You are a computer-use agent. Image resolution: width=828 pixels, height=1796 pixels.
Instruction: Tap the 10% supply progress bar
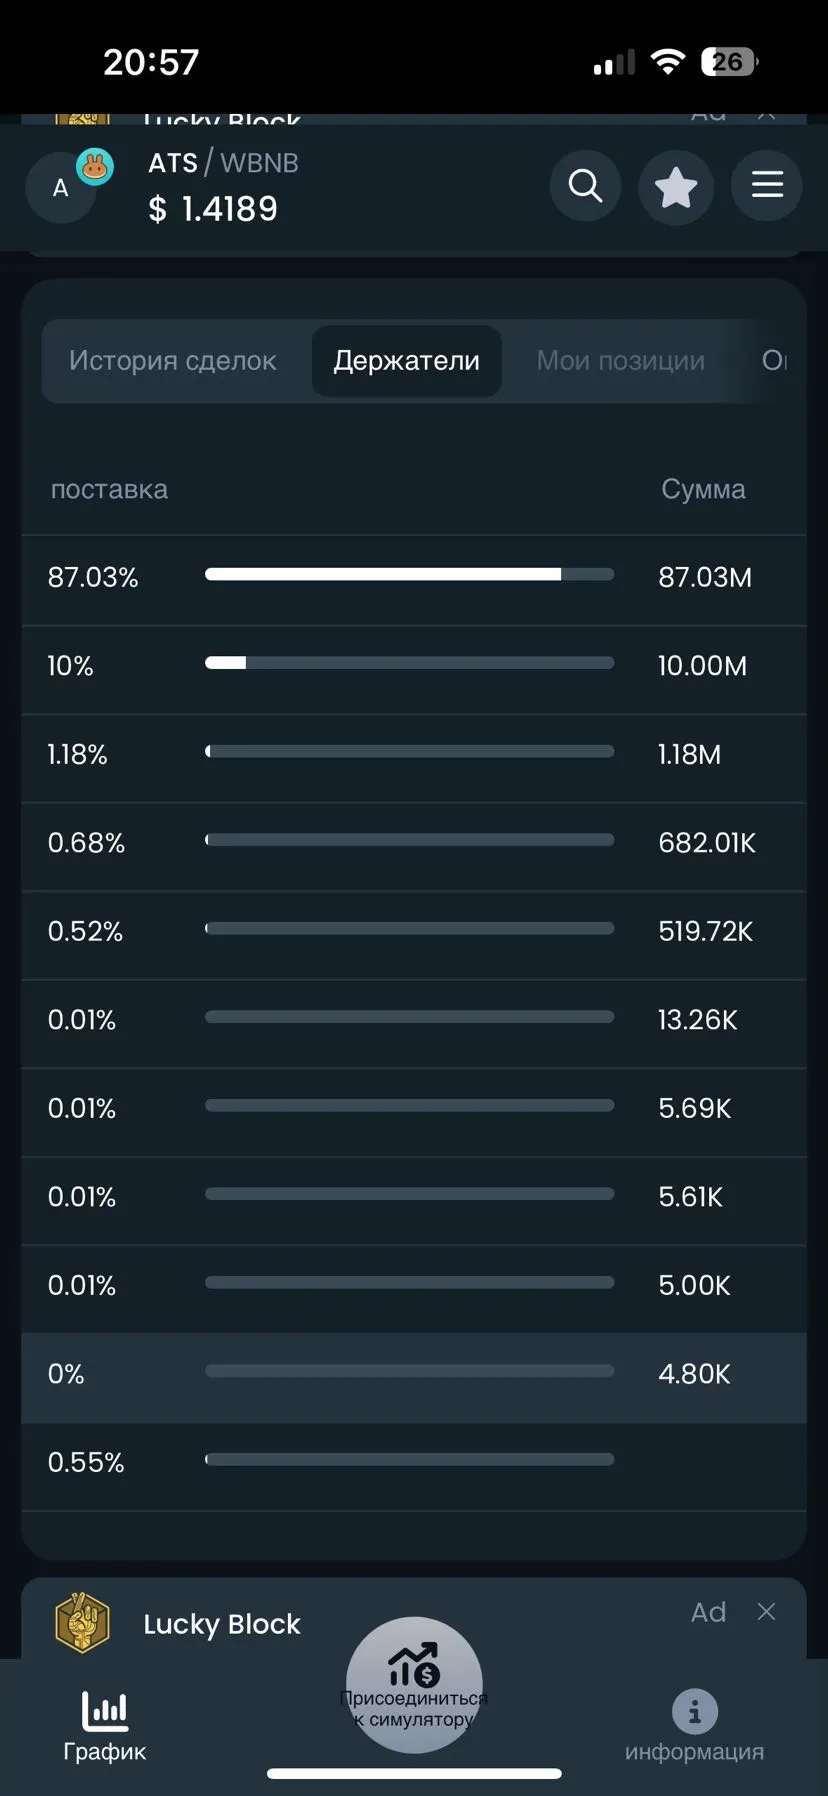point(409,663)
